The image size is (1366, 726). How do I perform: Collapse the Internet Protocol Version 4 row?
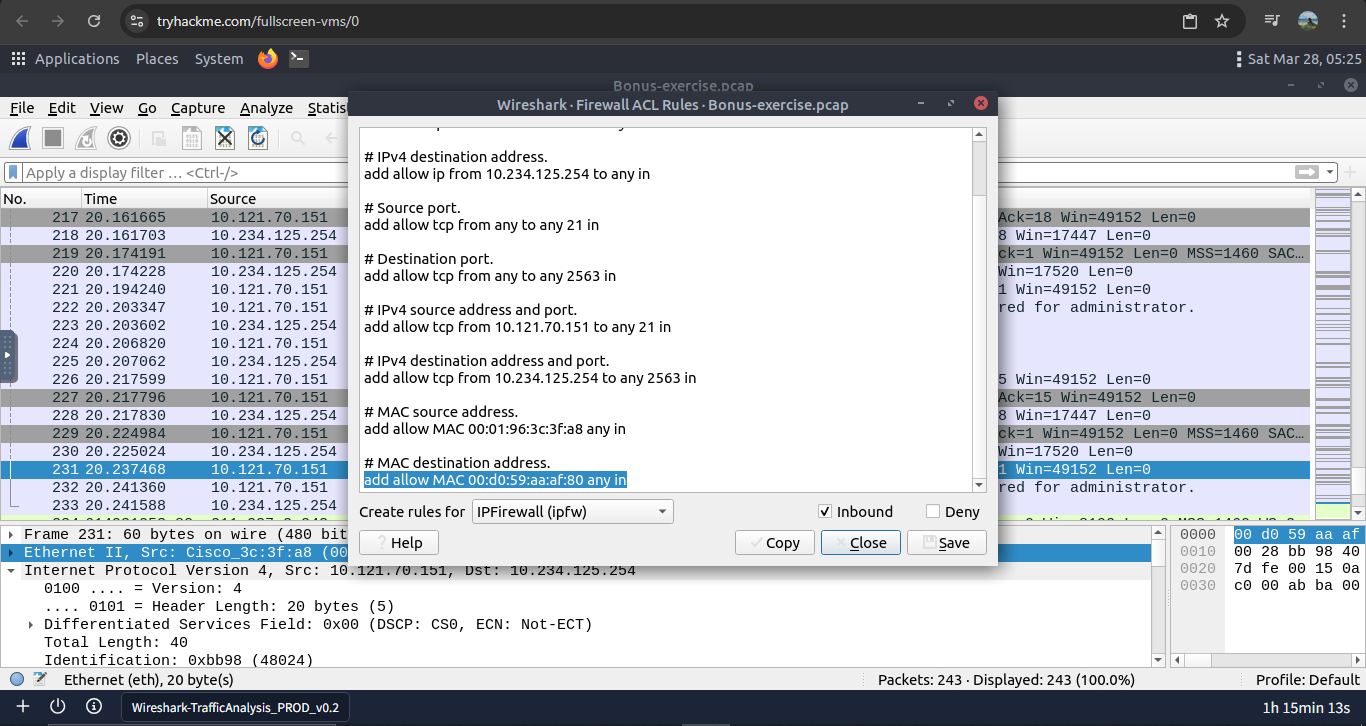pyautogui.click(x=10, y=571)
